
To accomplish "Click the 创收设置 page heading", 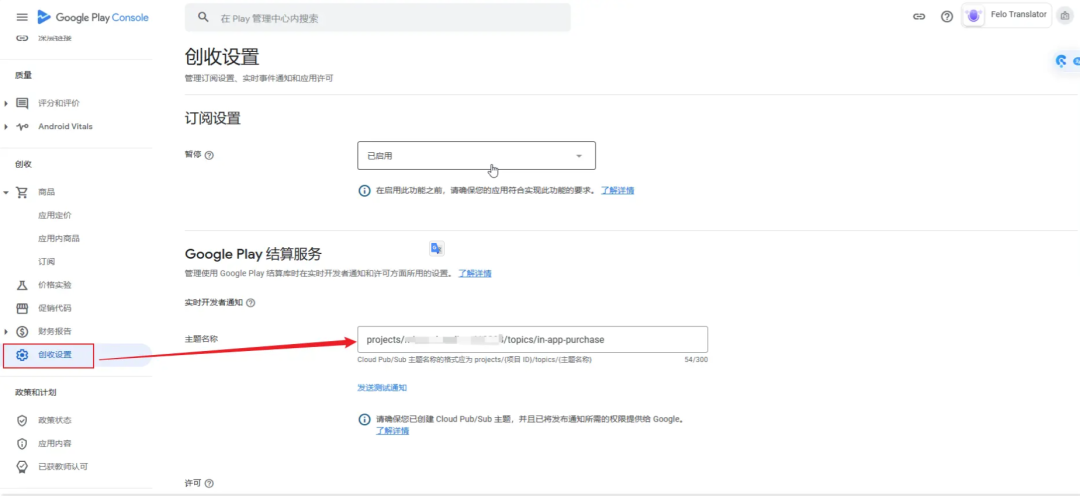I will click(222, 57).
